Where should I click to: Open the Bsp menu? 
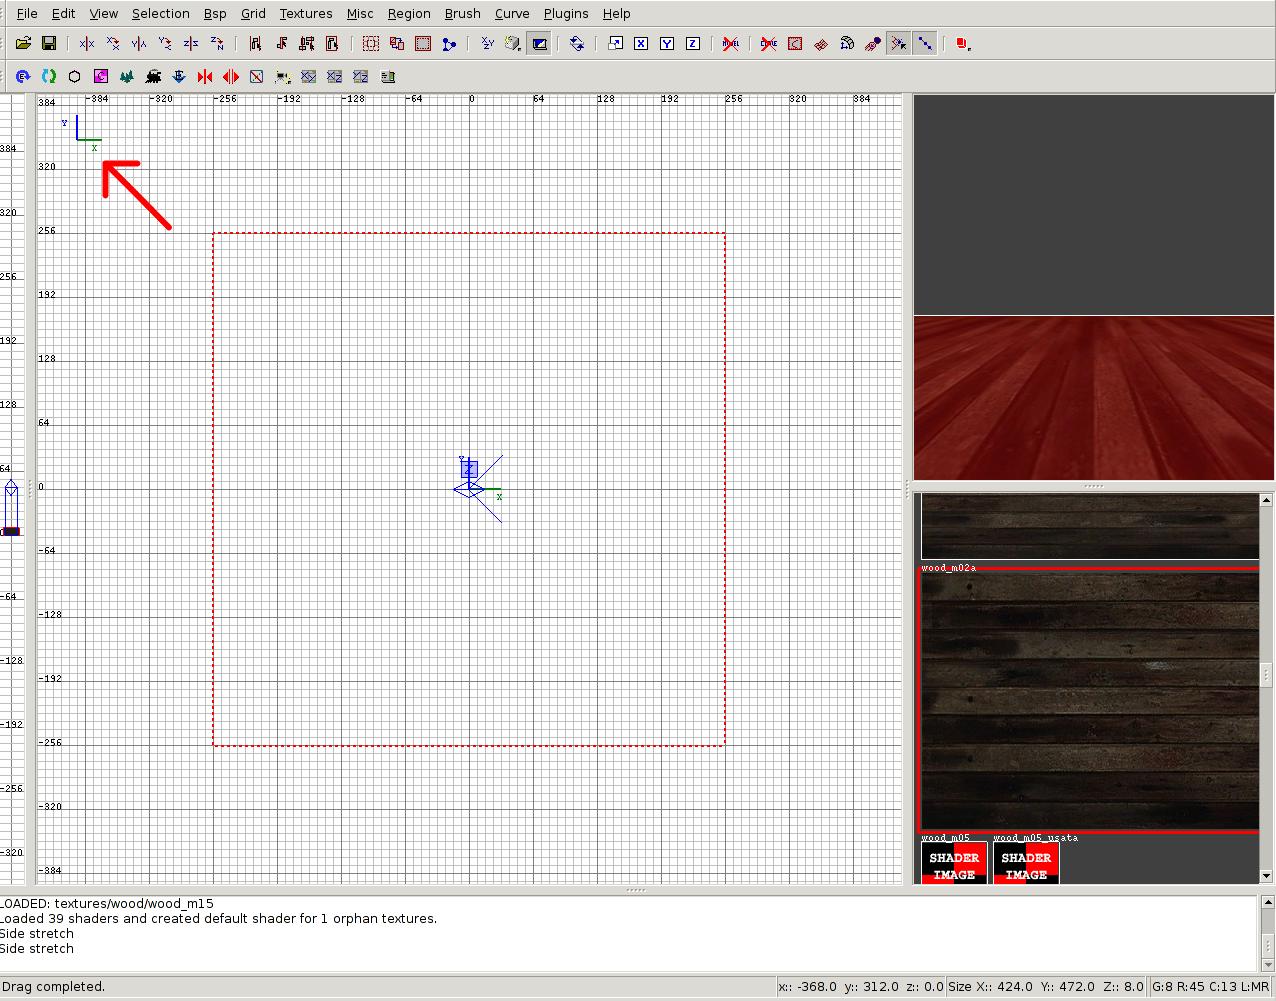[x=215, y=13]
